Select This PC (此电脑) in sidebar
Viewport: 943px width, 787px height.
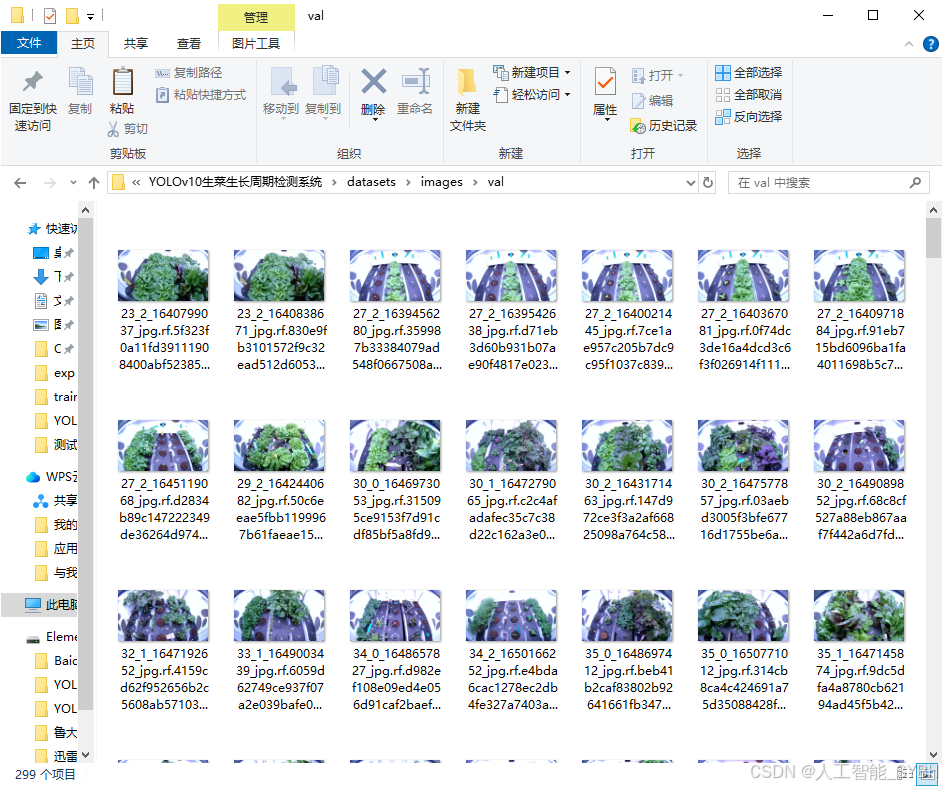[51, 605]
